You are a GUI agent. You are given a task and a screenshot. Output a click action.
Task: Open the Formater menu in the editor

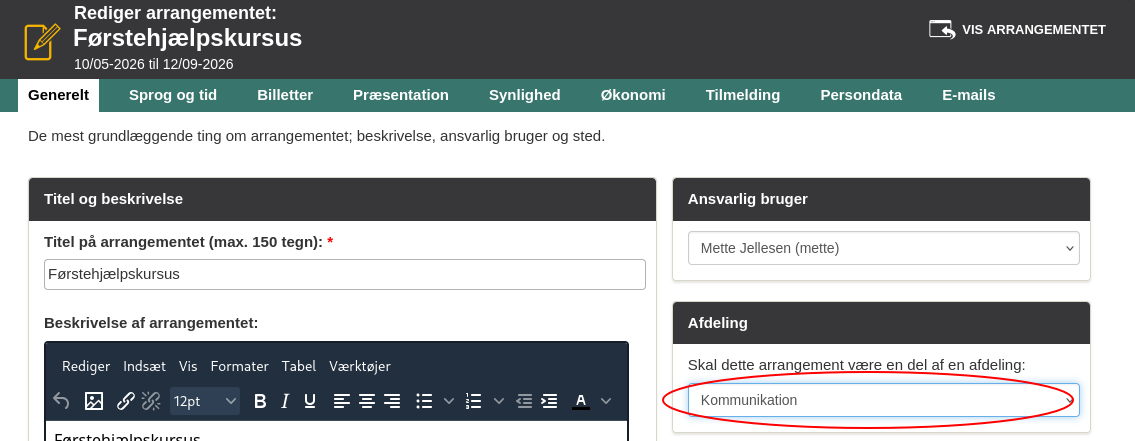click(239, 366)
